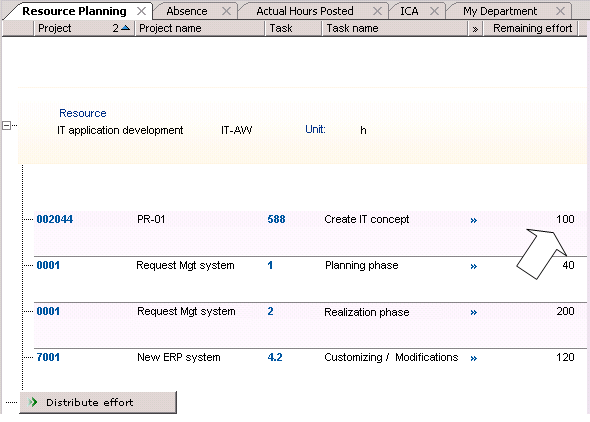Click the Remaining effort value 200
Image resolution: width=590 pixels, height=422 pixels.
565,311
